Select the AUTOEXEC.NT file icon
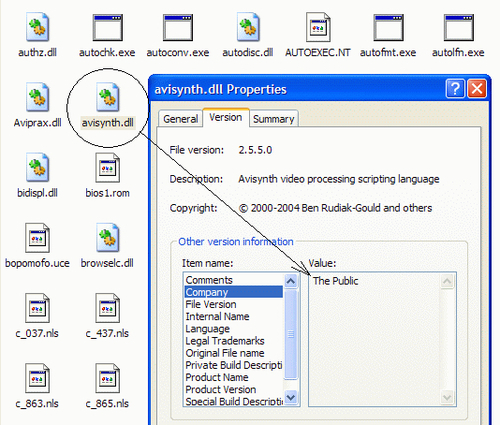 pos(318,27)
